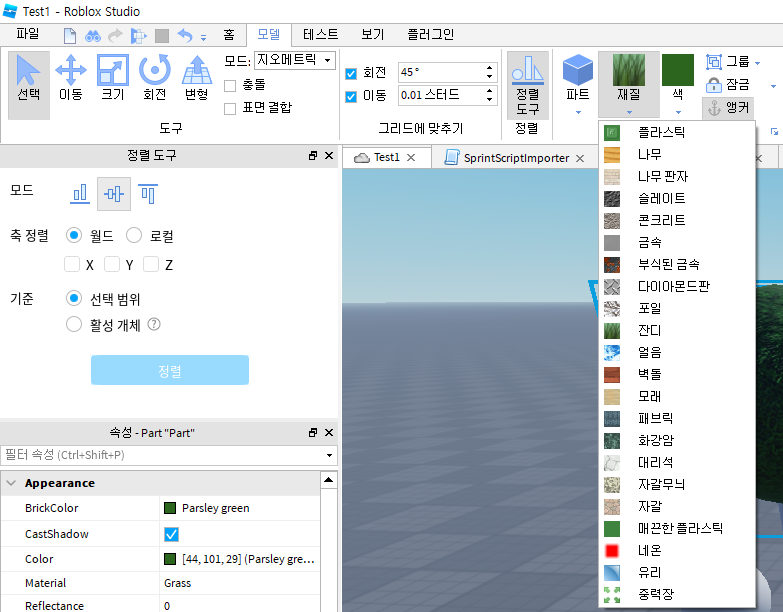Float the 속성 properties panel
783x612 pixels.
coord(313,432)
